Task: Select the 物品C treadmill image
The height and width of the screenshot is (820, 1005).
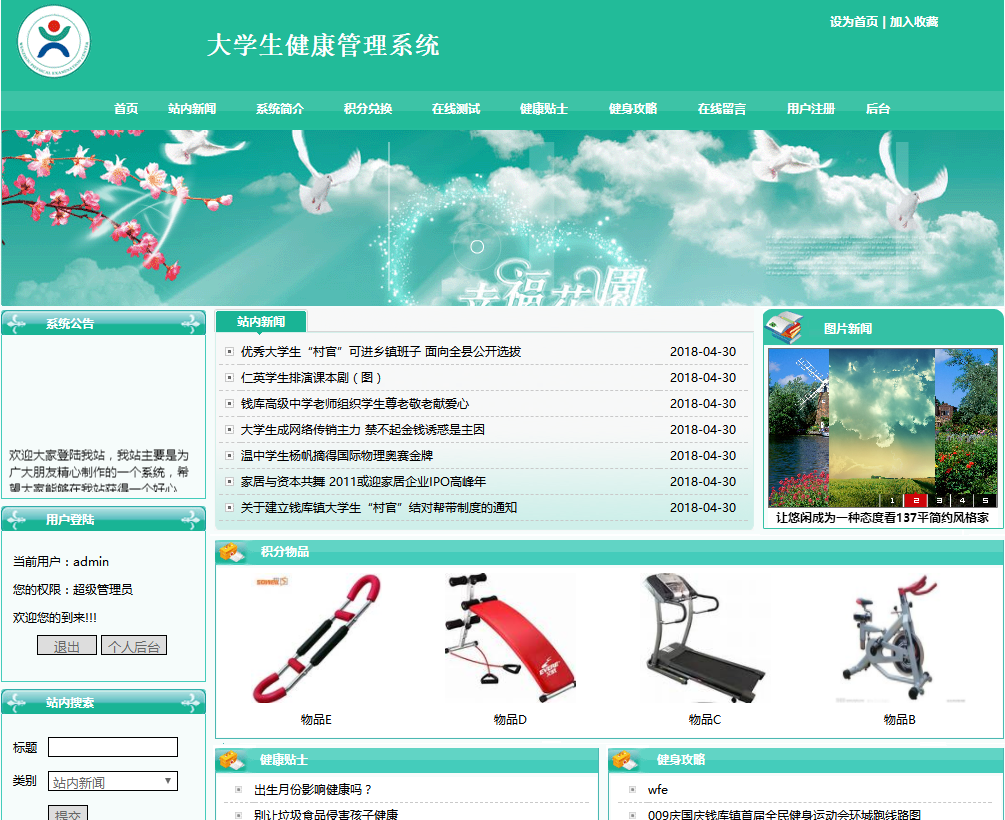Action: click(x=704, y=640)
